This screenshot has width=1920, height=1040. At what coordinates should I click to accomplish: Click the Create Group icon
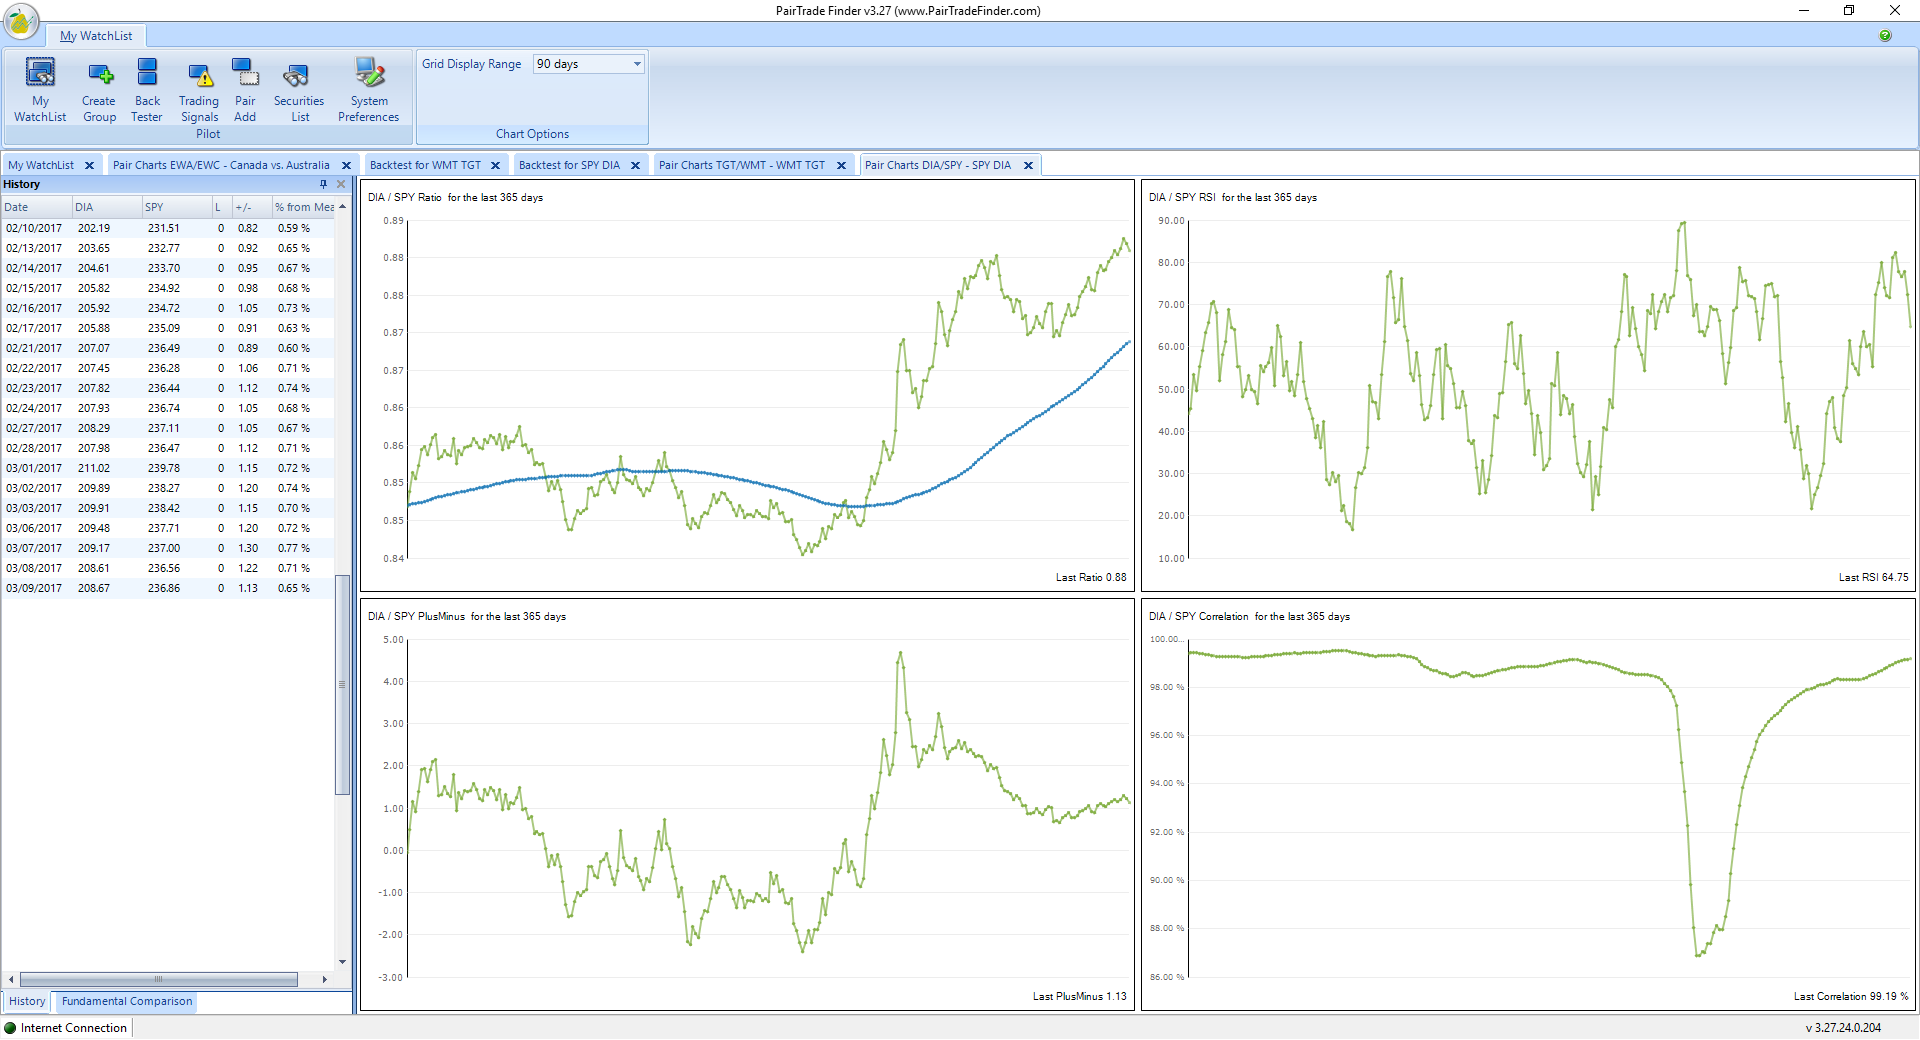99,89
